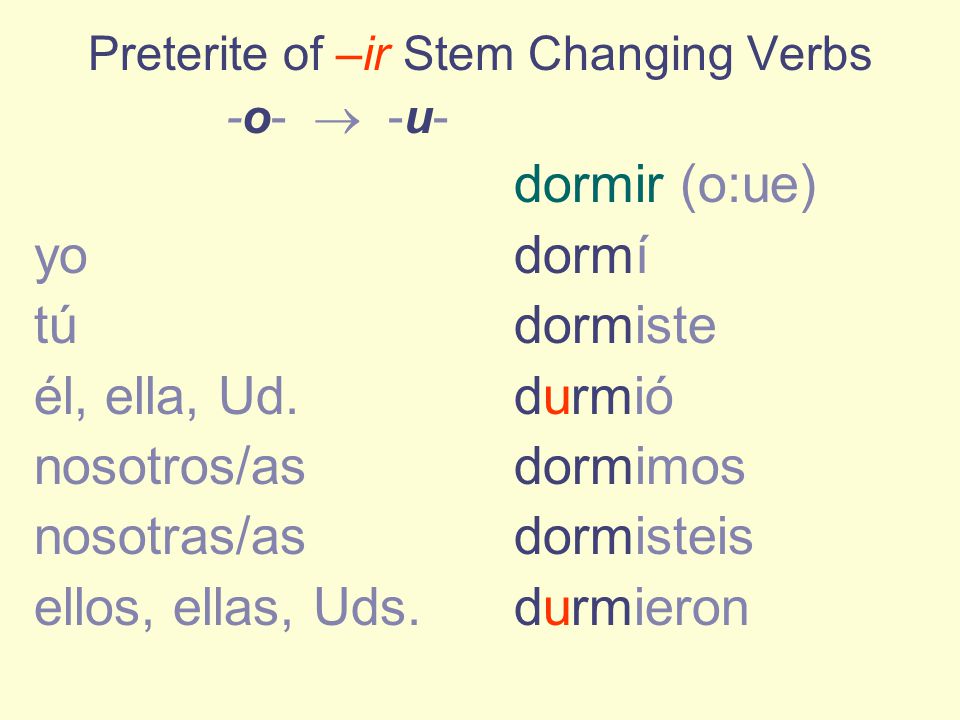The image size is (960, 720).
Task: Click the conjugation 'durmieron'
Action: coord(631,607)
